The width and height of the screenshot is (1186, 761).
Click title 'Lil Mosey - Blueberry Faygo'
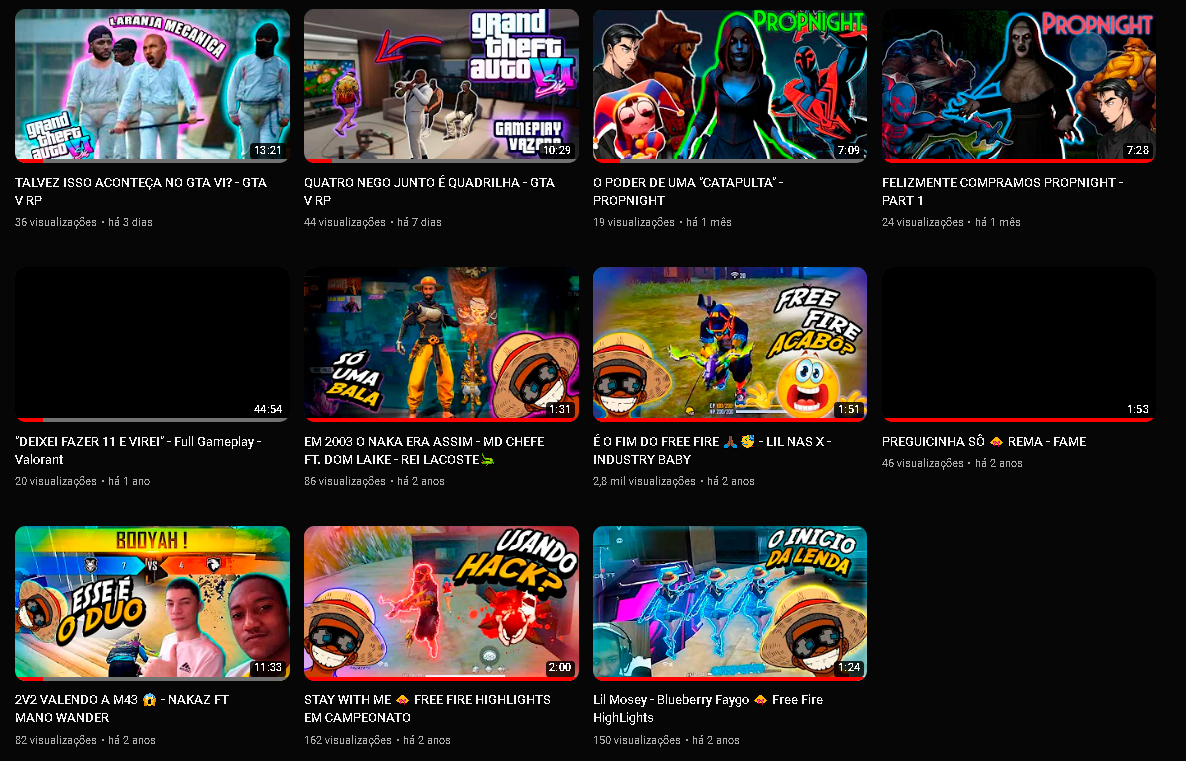click(x=707, y=709)
